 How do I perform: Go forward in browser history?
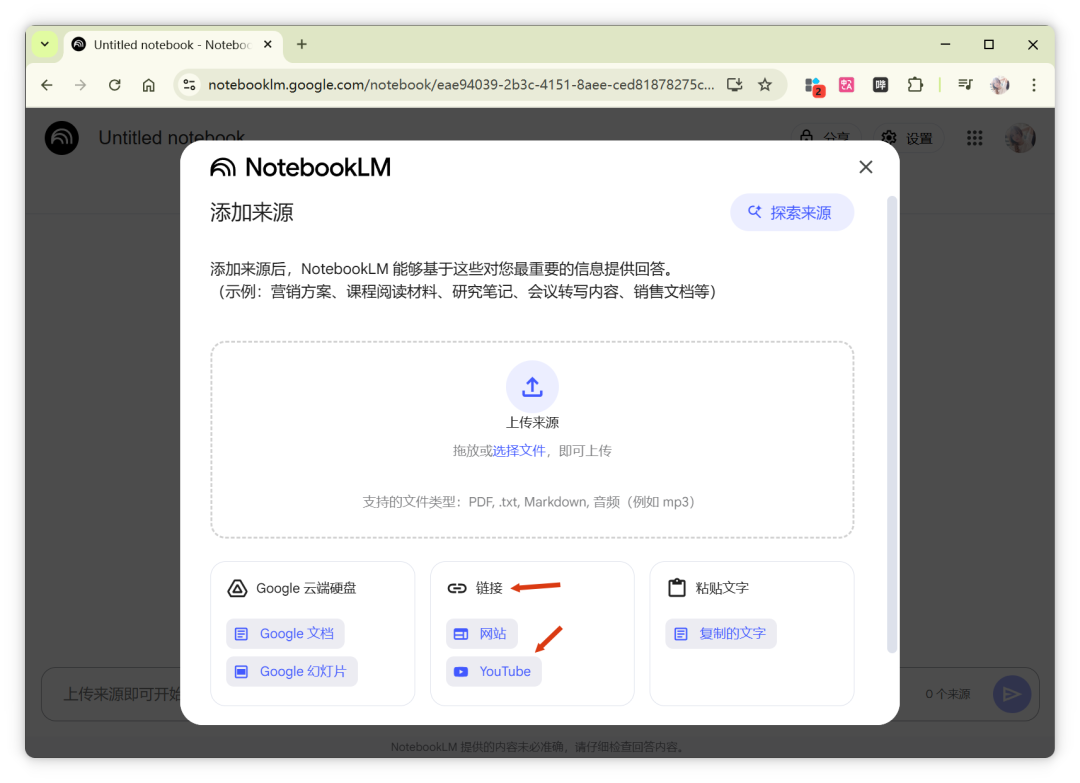point(81,85)
